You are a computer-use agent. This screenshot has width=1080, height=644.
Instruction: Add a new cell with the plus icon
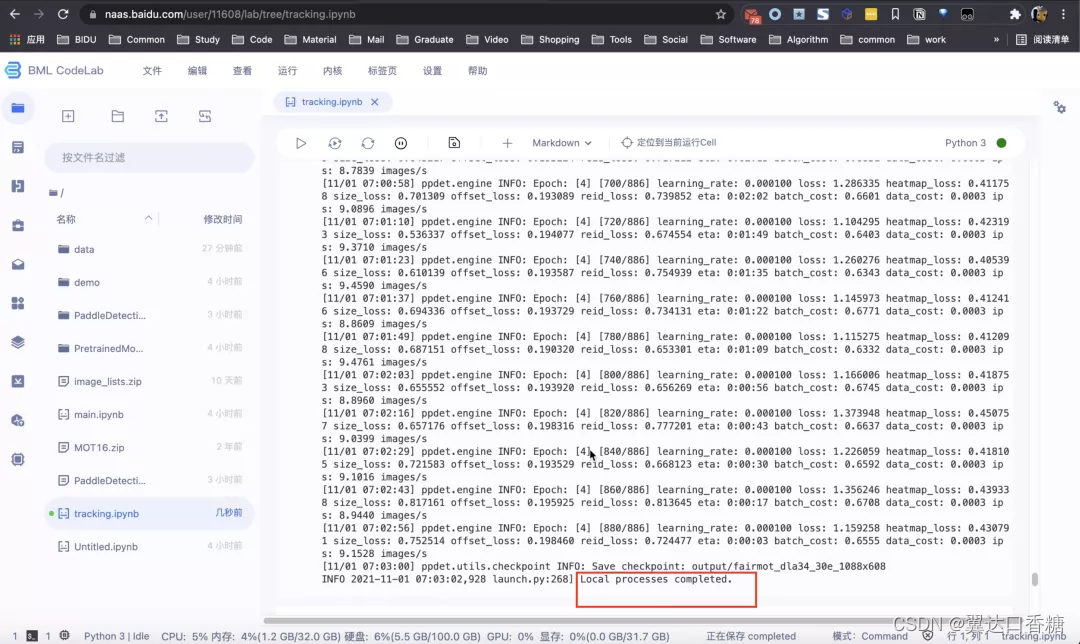(507, 143)
